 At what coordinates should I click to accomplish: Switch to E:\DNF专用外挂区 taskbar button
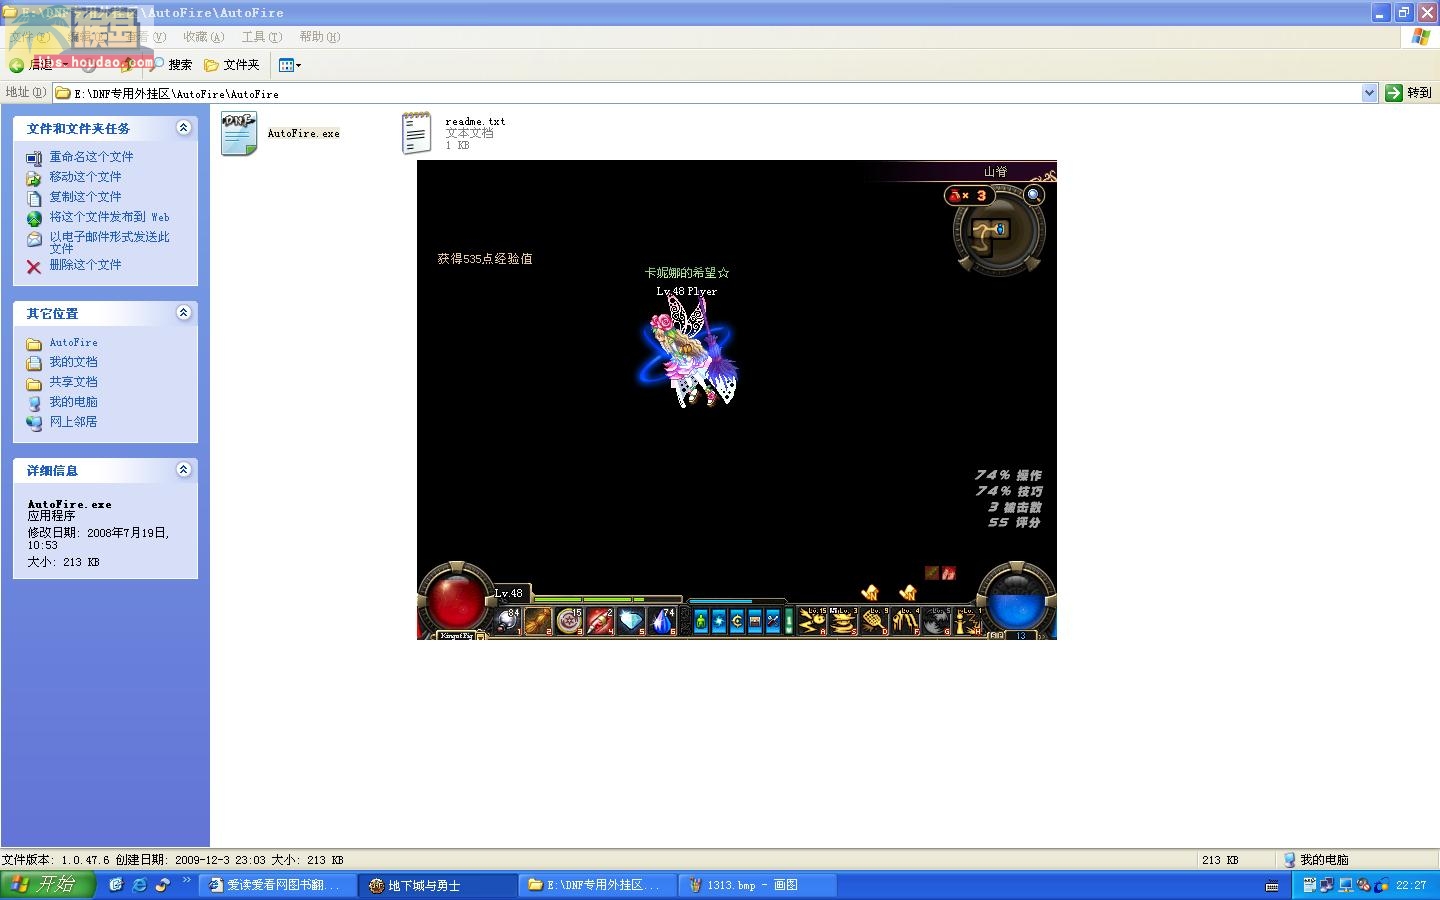[x=598, y=885]
